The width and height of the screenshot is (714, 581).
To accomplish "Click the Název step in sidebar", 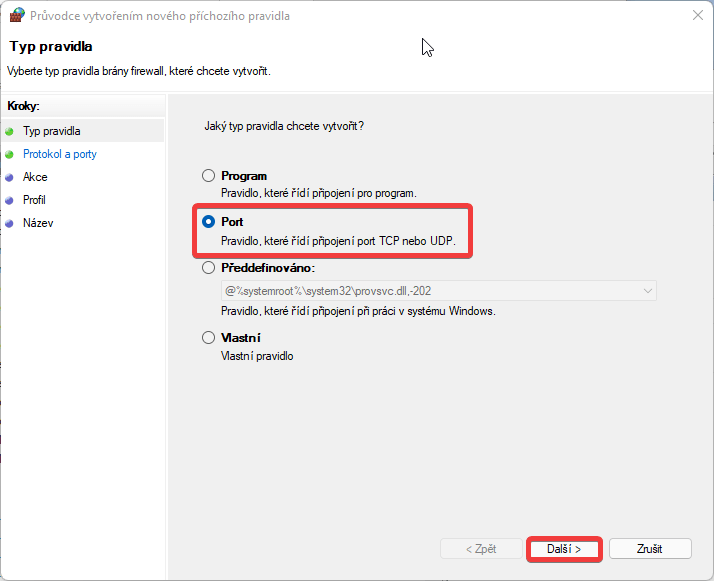I will coord(38,223).
